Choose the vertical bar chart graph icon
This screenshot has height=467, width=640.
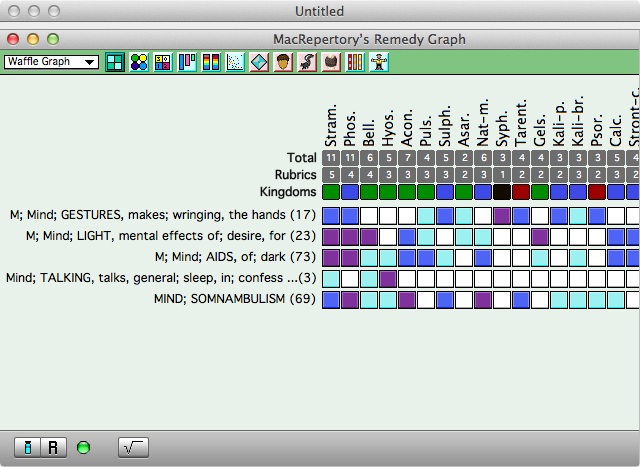click(187, 62)
